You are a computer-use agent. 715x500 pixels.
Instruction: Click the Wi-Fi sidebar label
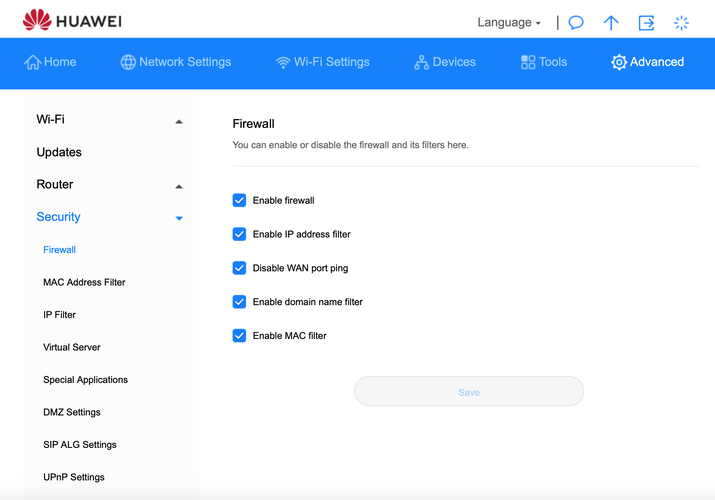coord(50,119)
